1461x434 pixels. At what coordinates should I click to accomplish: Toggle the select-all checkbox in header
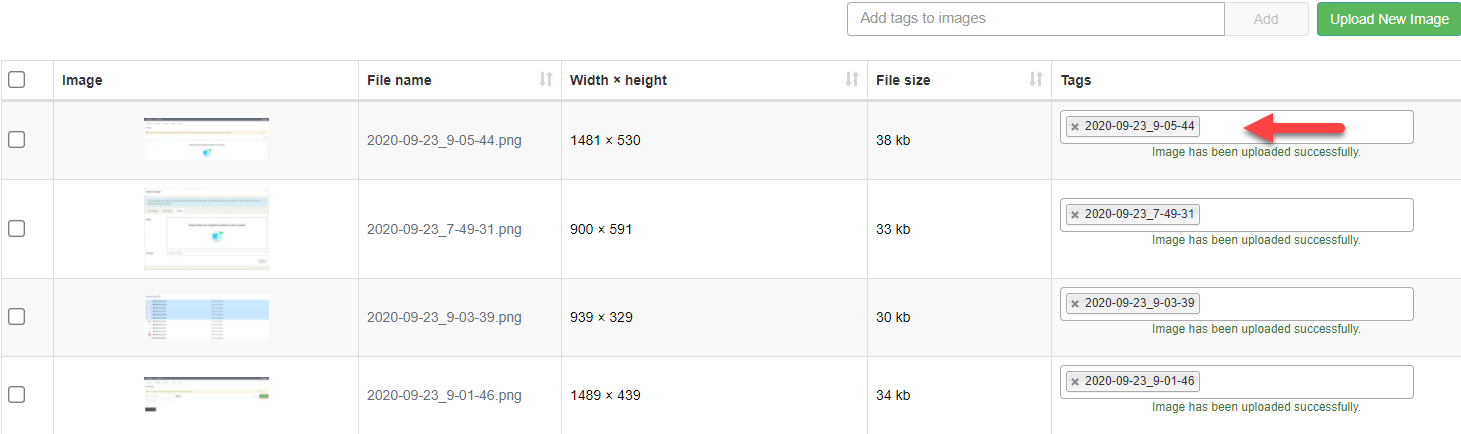[17, 80]
